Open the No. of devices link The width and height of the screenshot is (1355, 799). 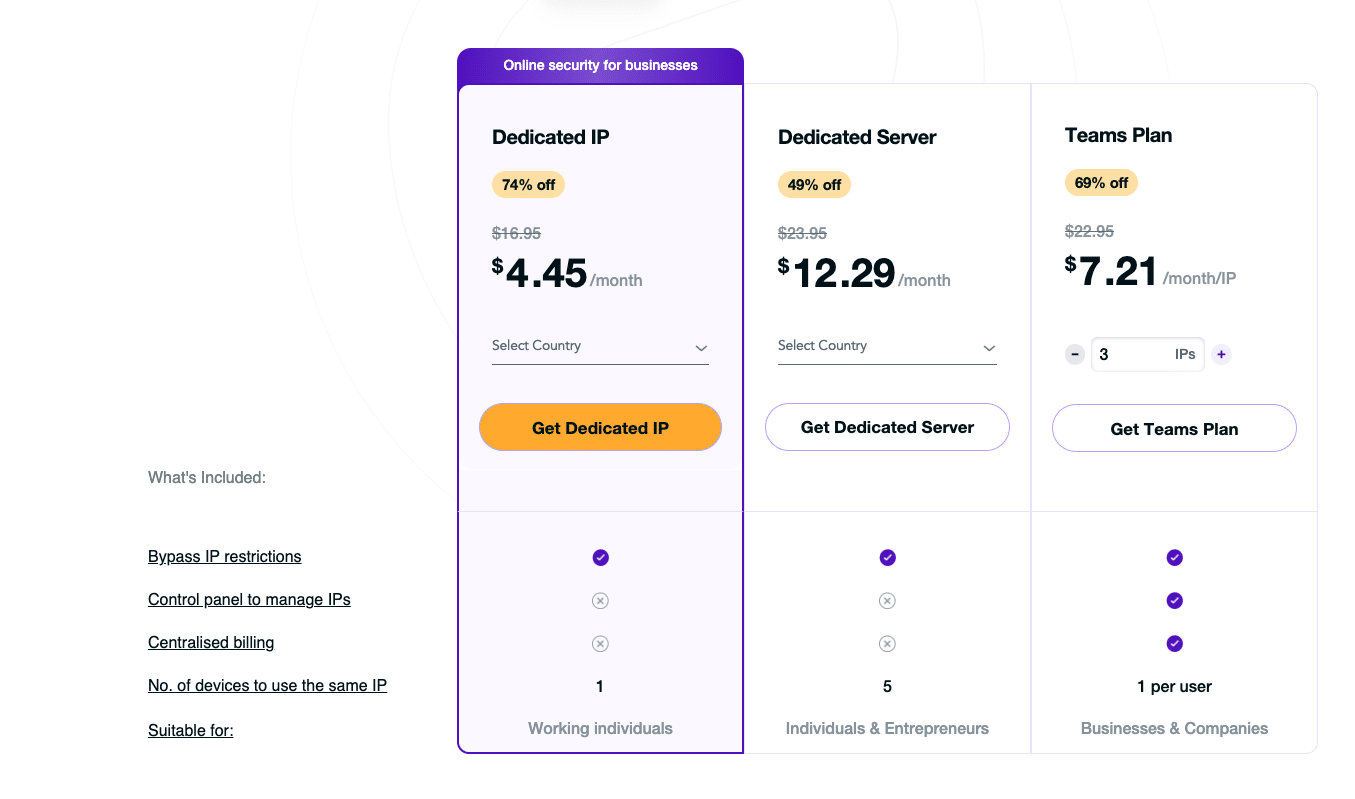267,685
